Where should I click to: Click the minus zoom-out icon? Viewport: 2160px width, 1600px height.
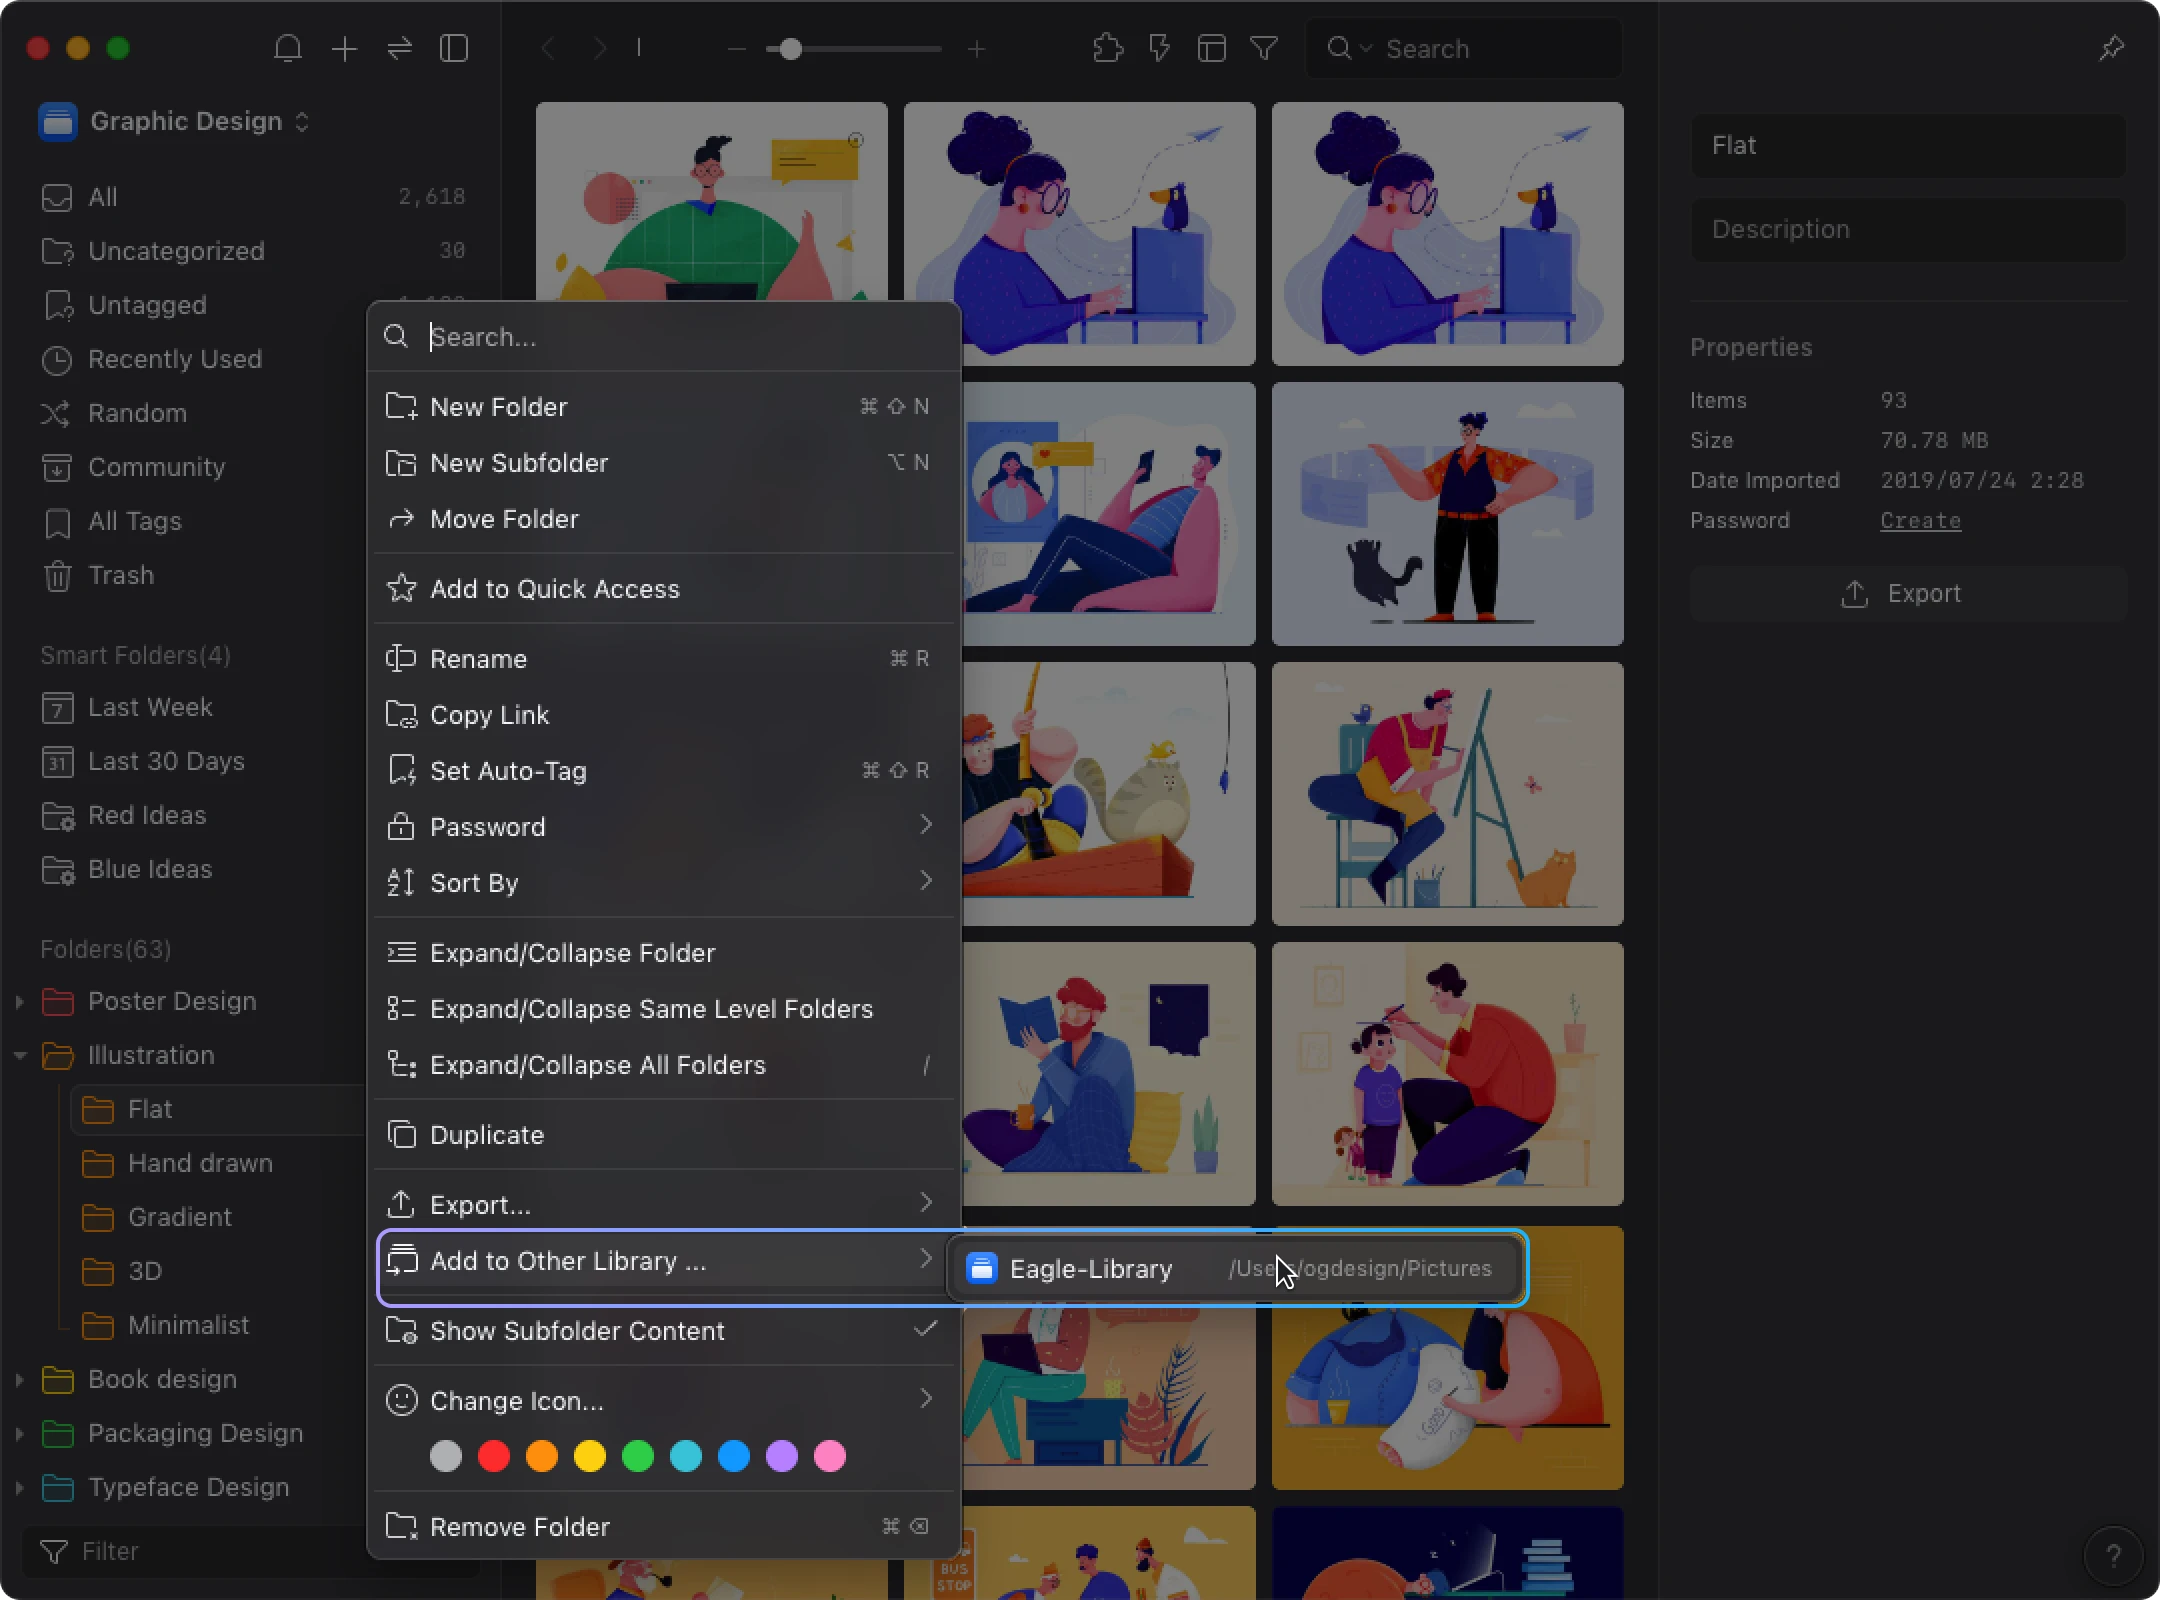tap(737, 48)
